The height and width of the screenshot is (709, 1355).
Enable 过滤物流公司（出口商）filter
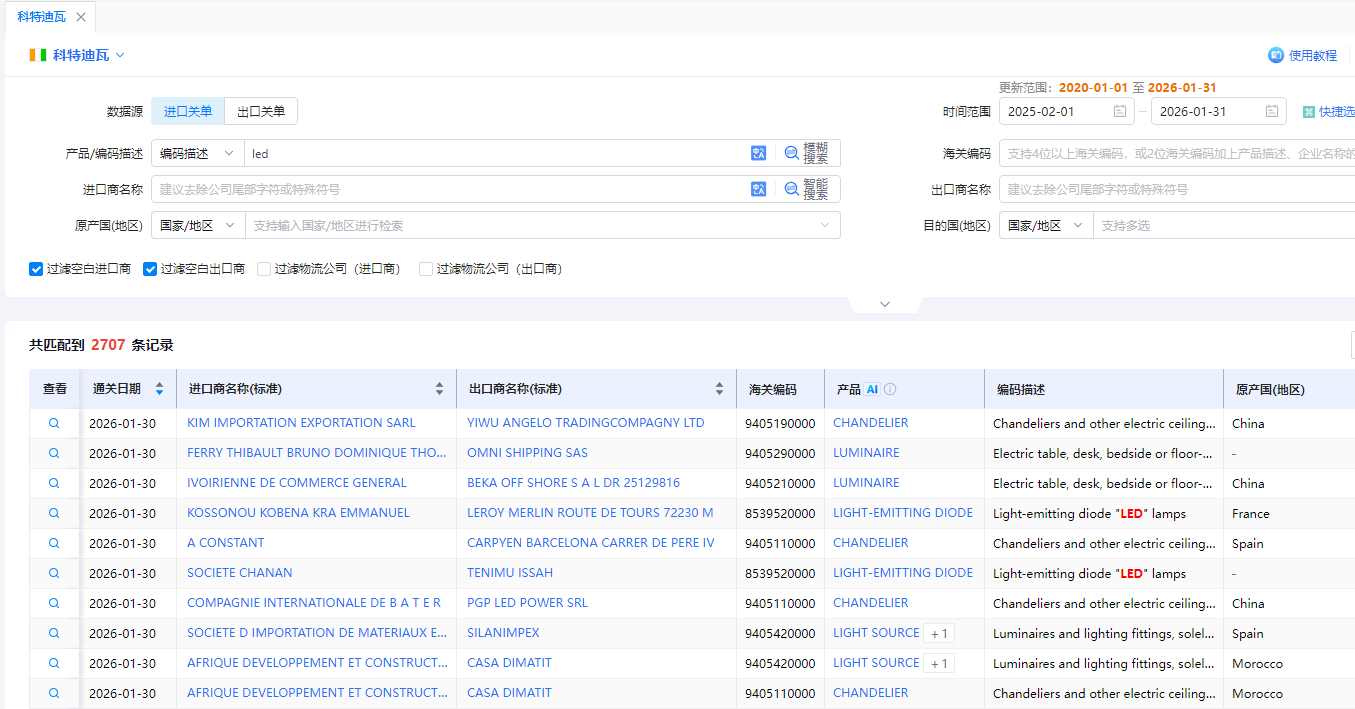(x=425, y=268)
